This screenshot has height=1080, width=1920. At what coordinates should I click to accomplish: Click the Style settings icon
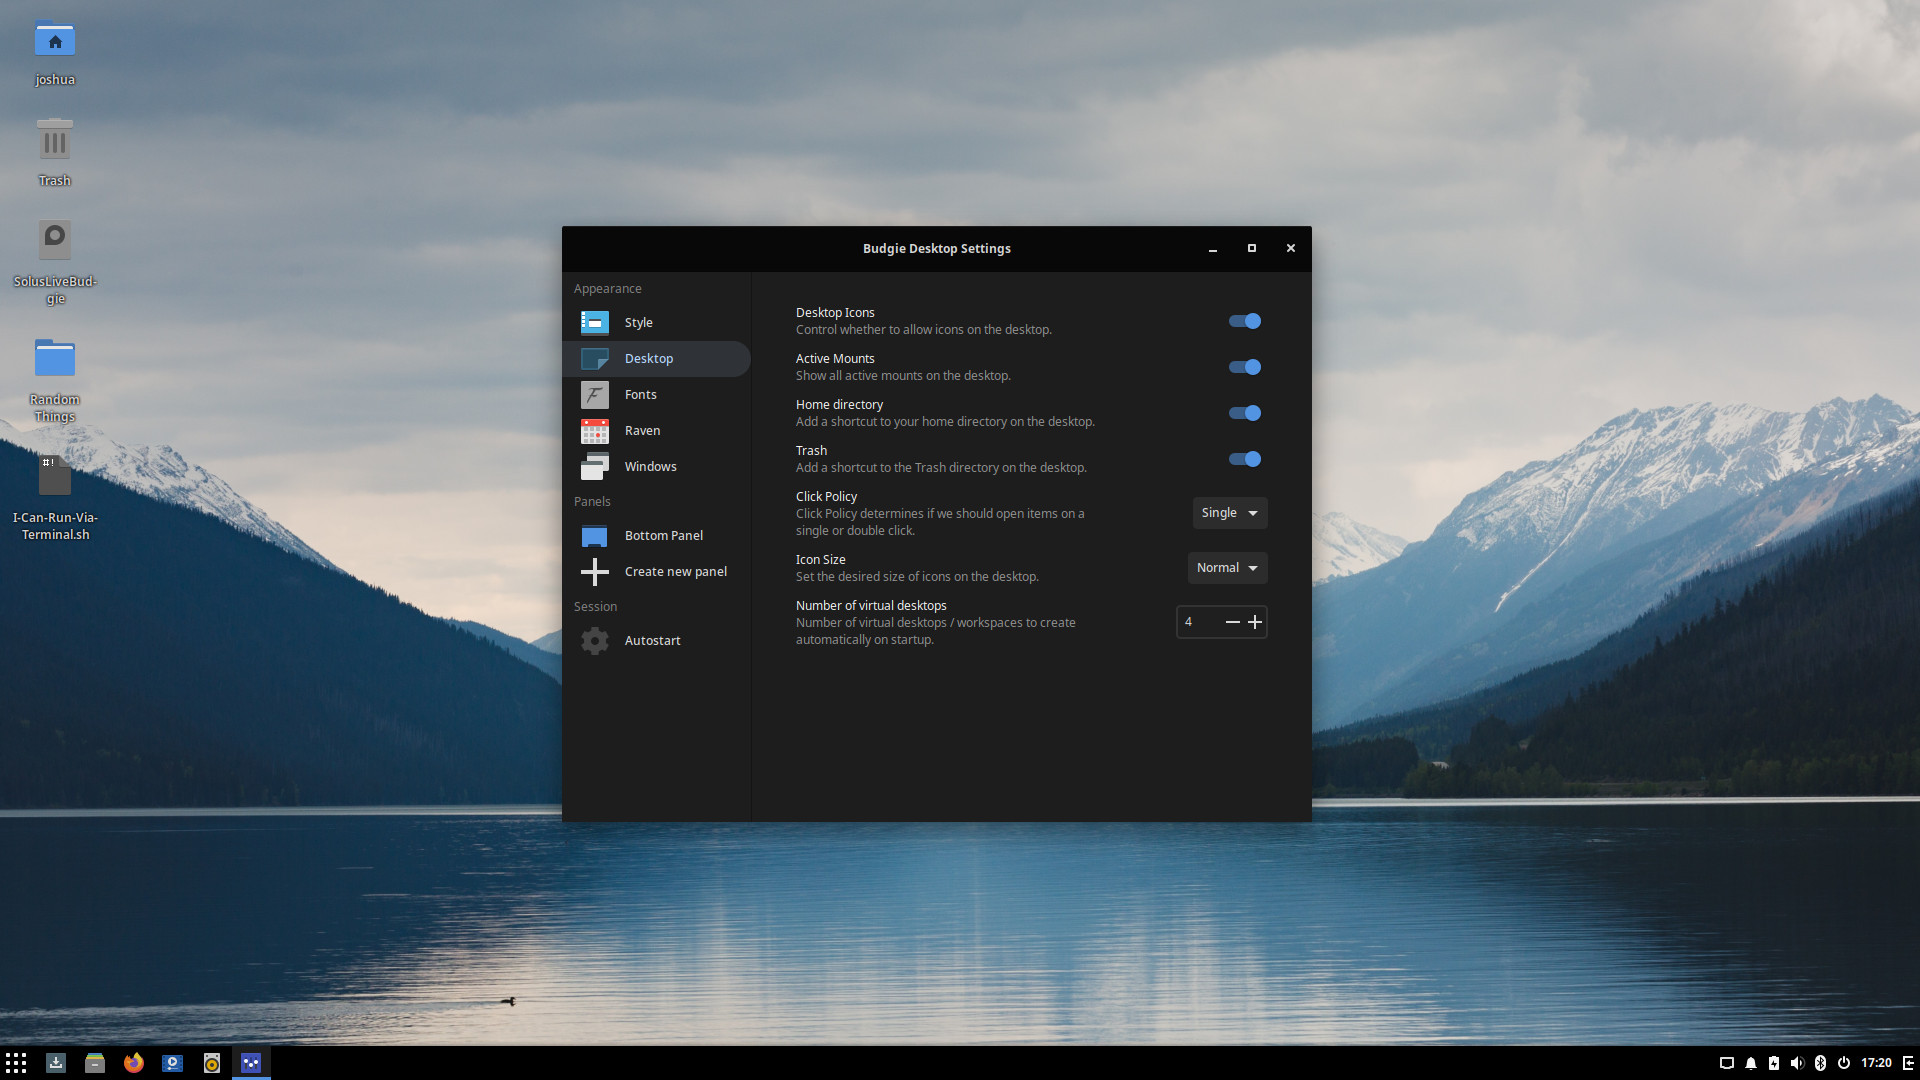point(595,320)
